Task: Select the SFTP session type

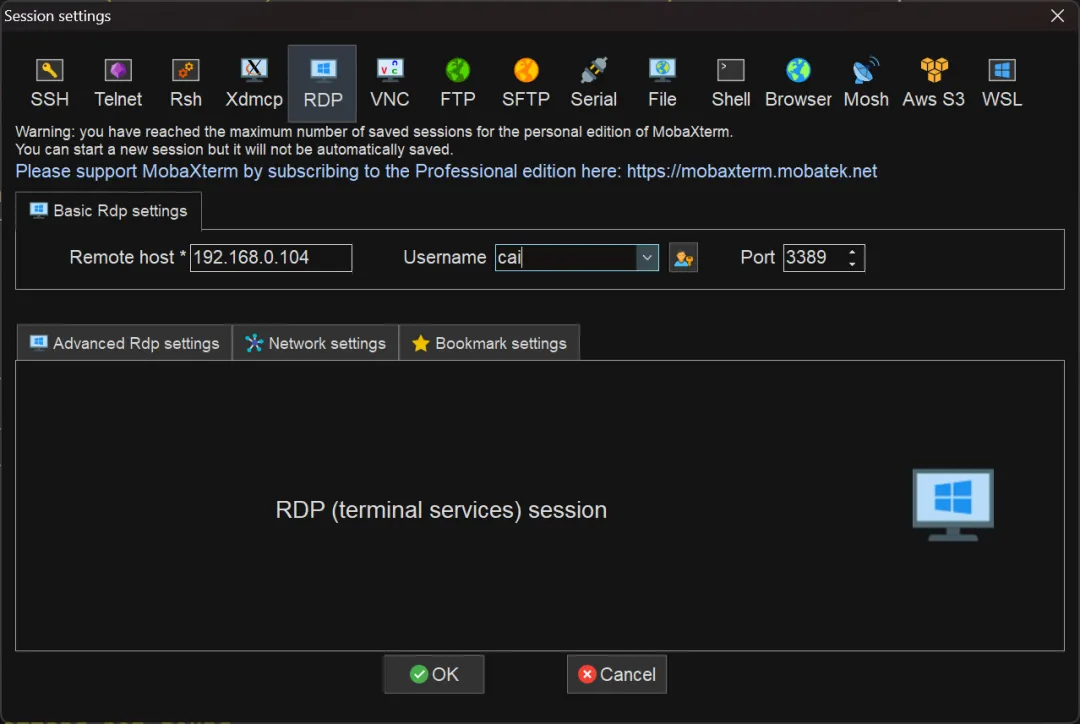Action: pos(526,83)
